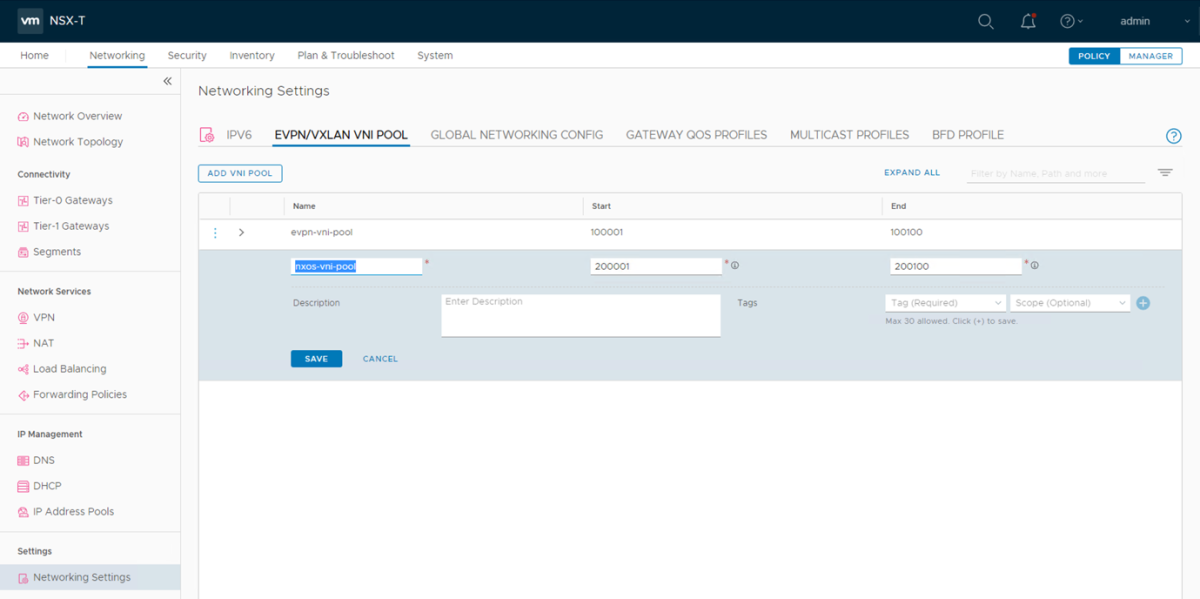This screenshot has width=1200, height=599.
Task: Open the Tag (Required) dropdown
Action: [943, 302]
